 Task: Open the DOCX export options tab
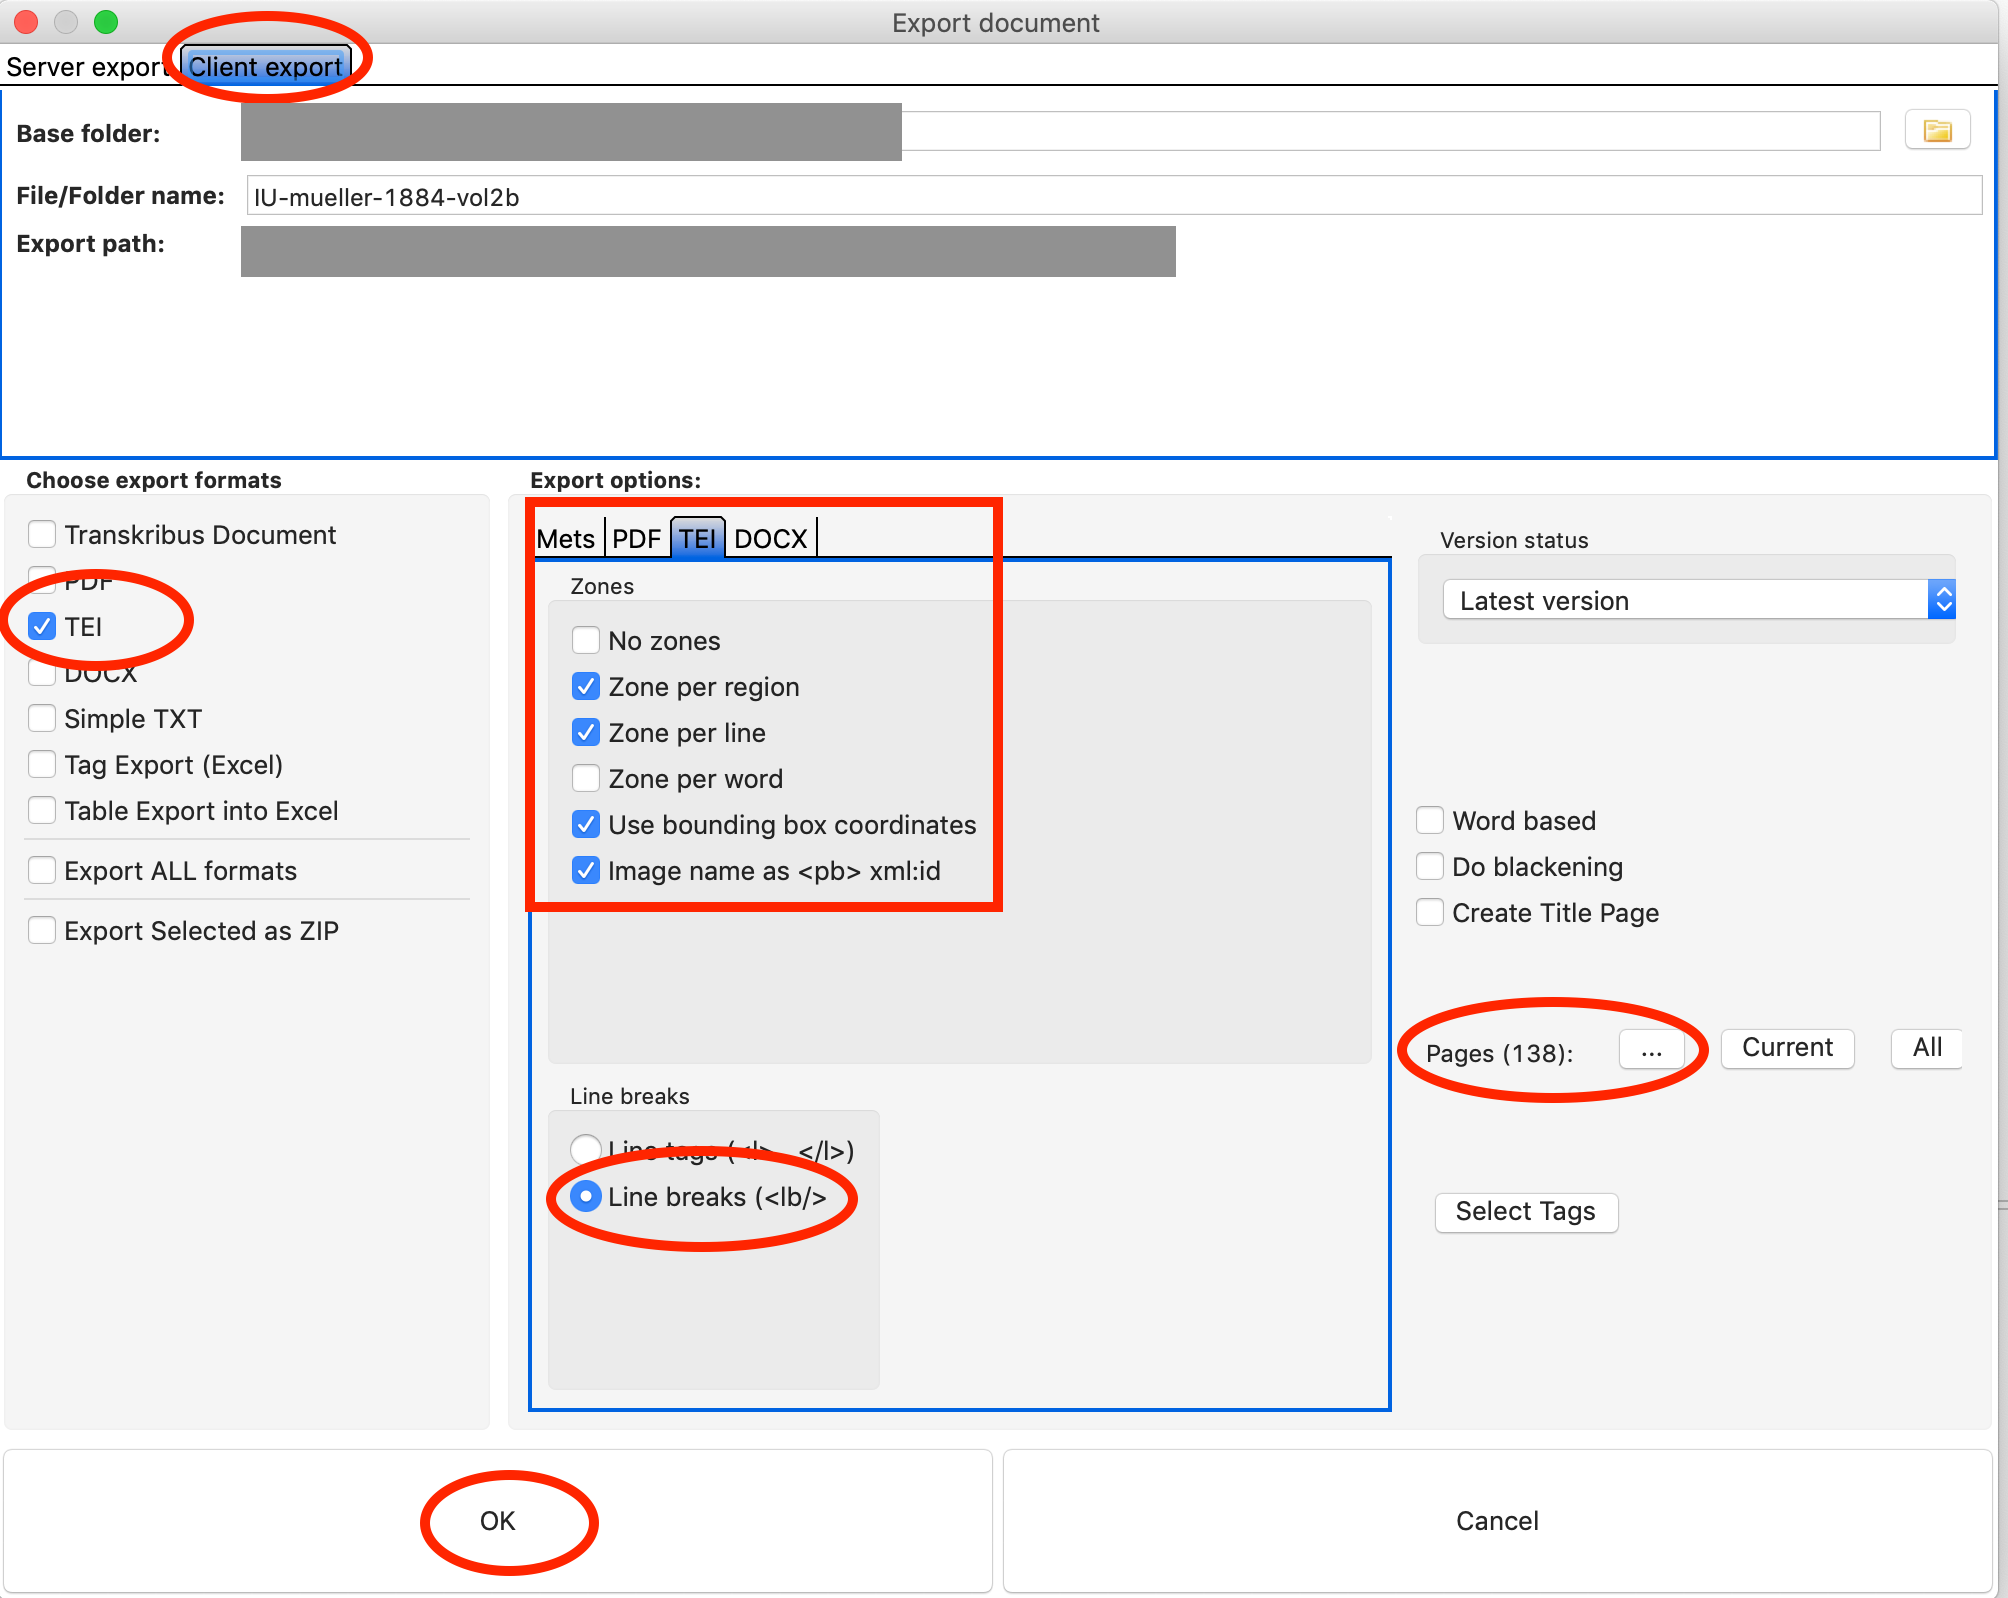point(770,538)
